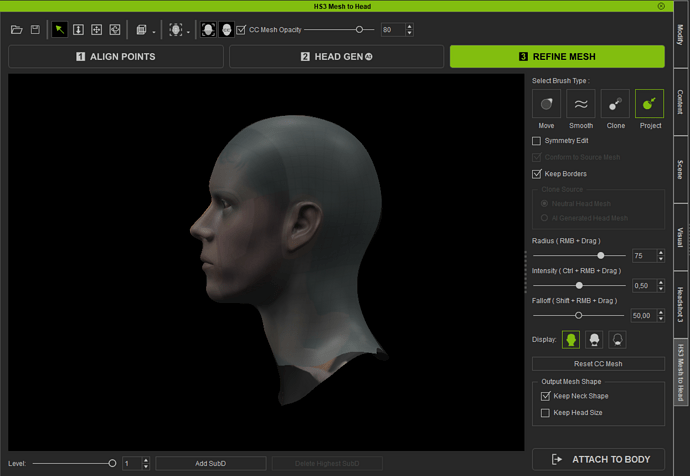This screenshot has width=690, height=476.
Task: Step the Radius value with spinner
Action: 661,256
